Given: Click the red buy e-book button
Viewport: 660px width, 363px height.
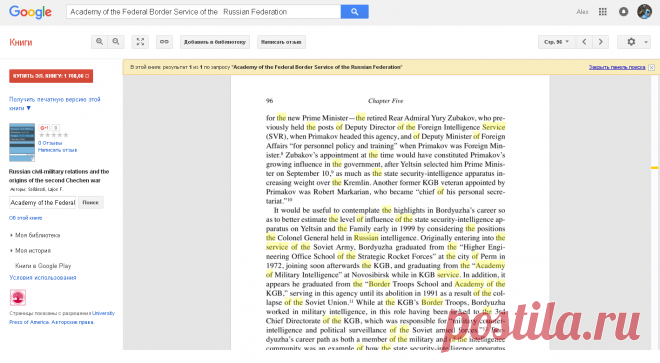Looking at the screenshot, I should click(51, 76).
